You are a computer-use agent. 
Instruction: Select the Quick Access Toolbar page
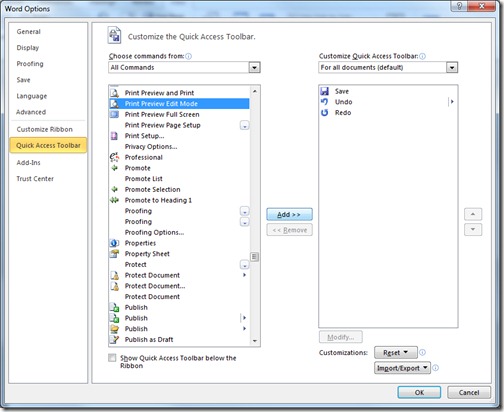(x=48, y=145)
